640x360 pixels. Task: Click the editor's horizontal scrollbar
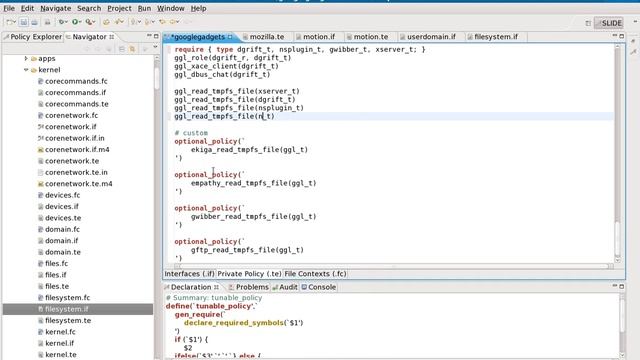[394, 266]
